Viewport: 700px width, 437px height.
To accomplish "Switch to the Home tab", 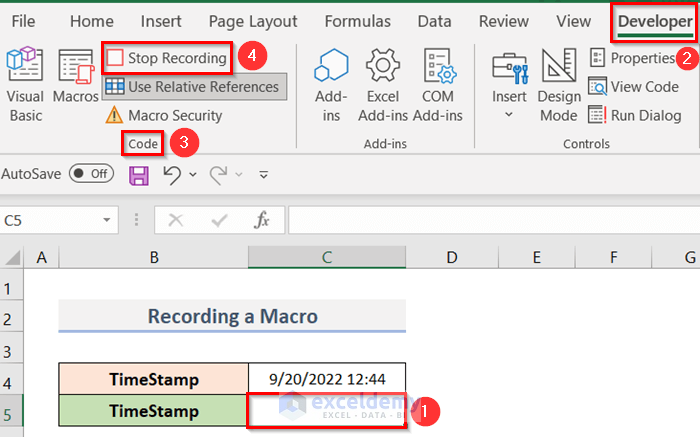I will click(92, 21).
